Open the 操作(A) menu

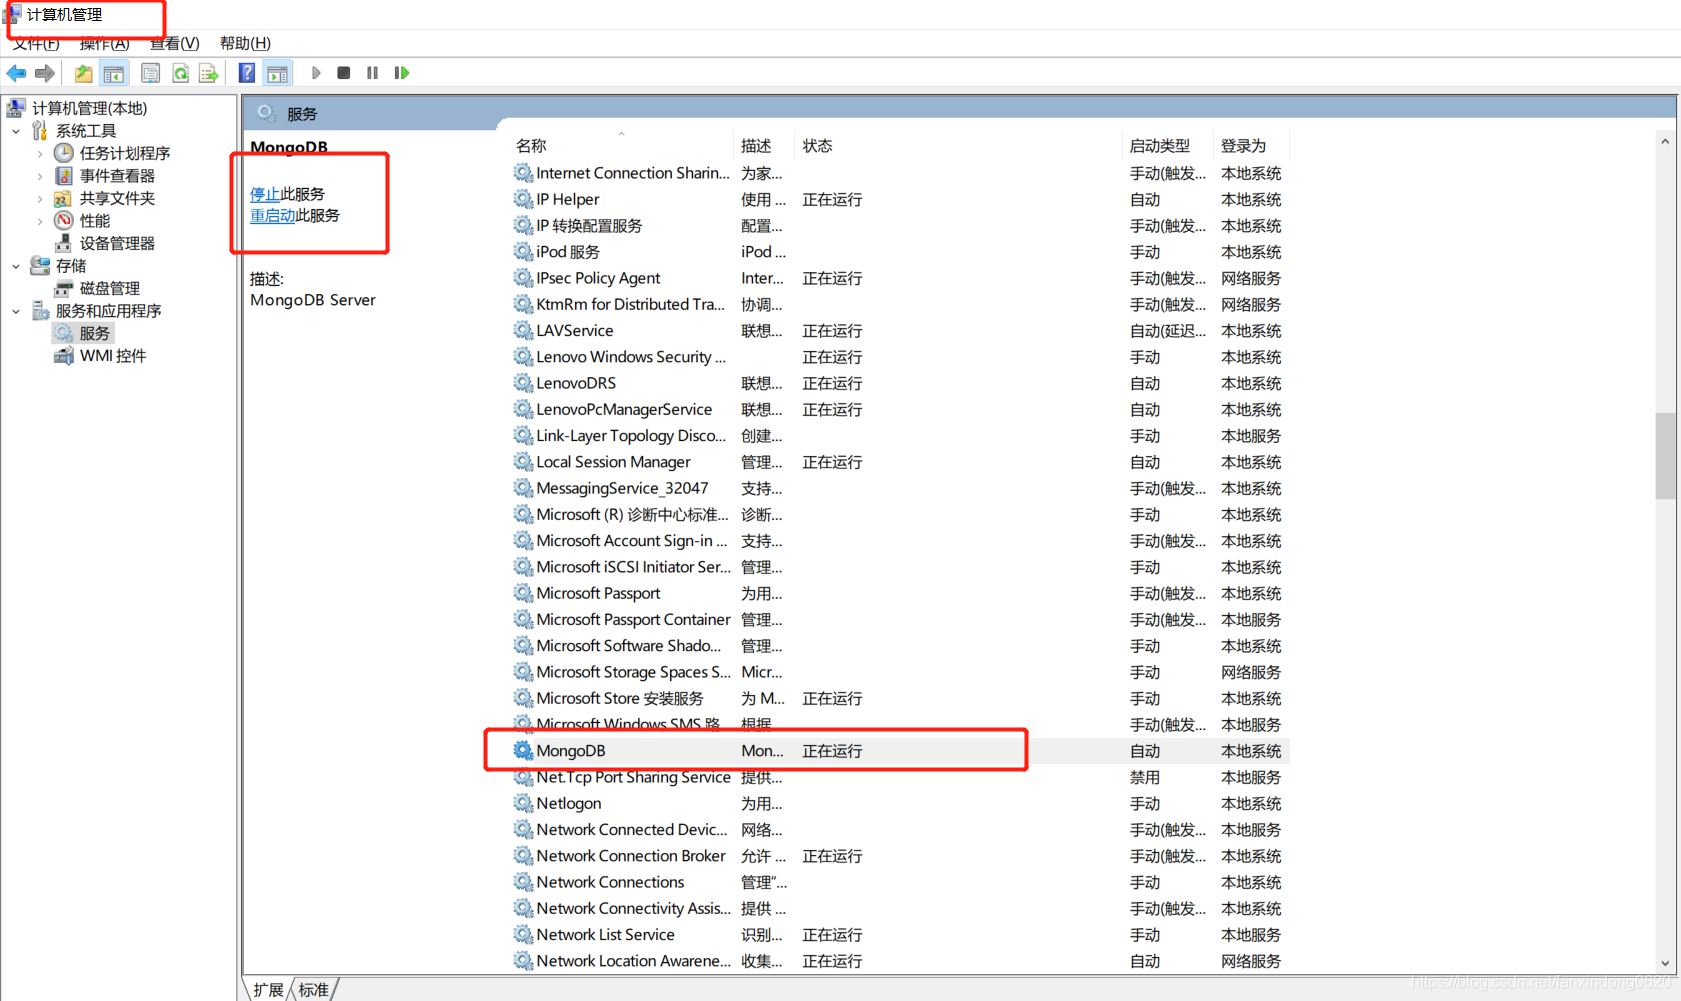[105, 43]
